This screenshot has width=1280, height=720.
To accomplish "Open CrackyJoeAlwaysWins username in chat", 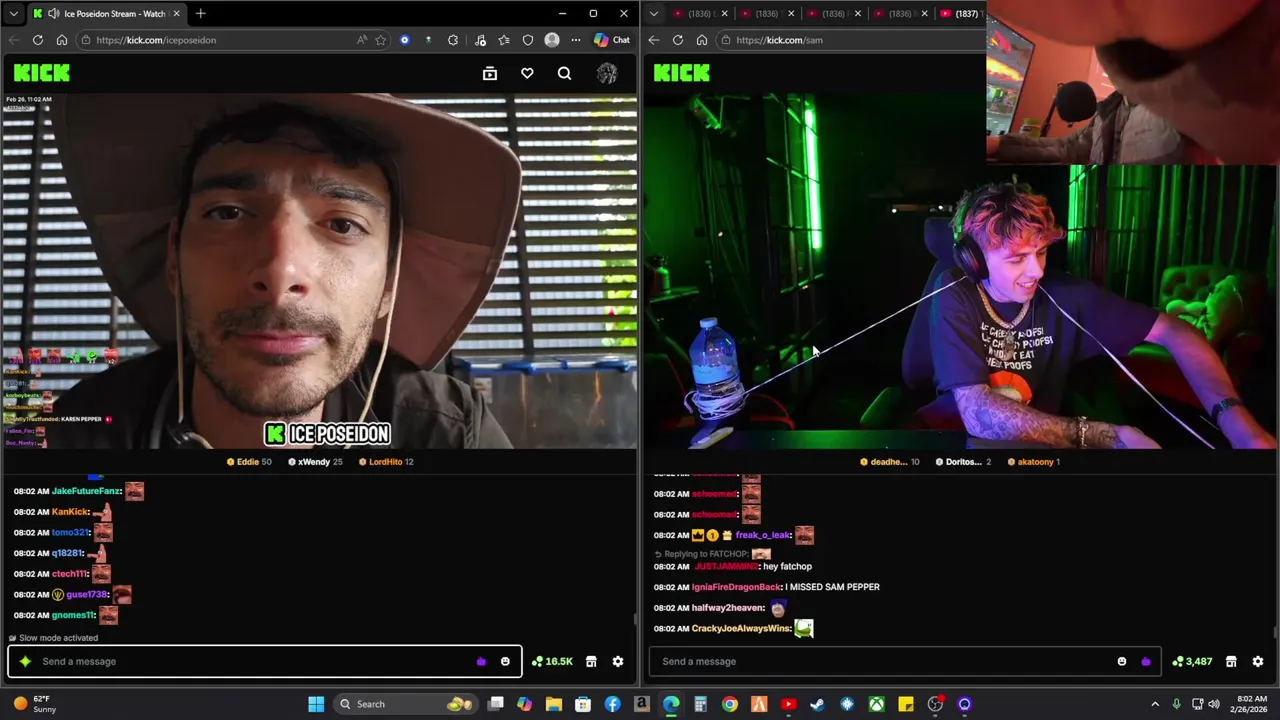I will [x=741, y=628].
